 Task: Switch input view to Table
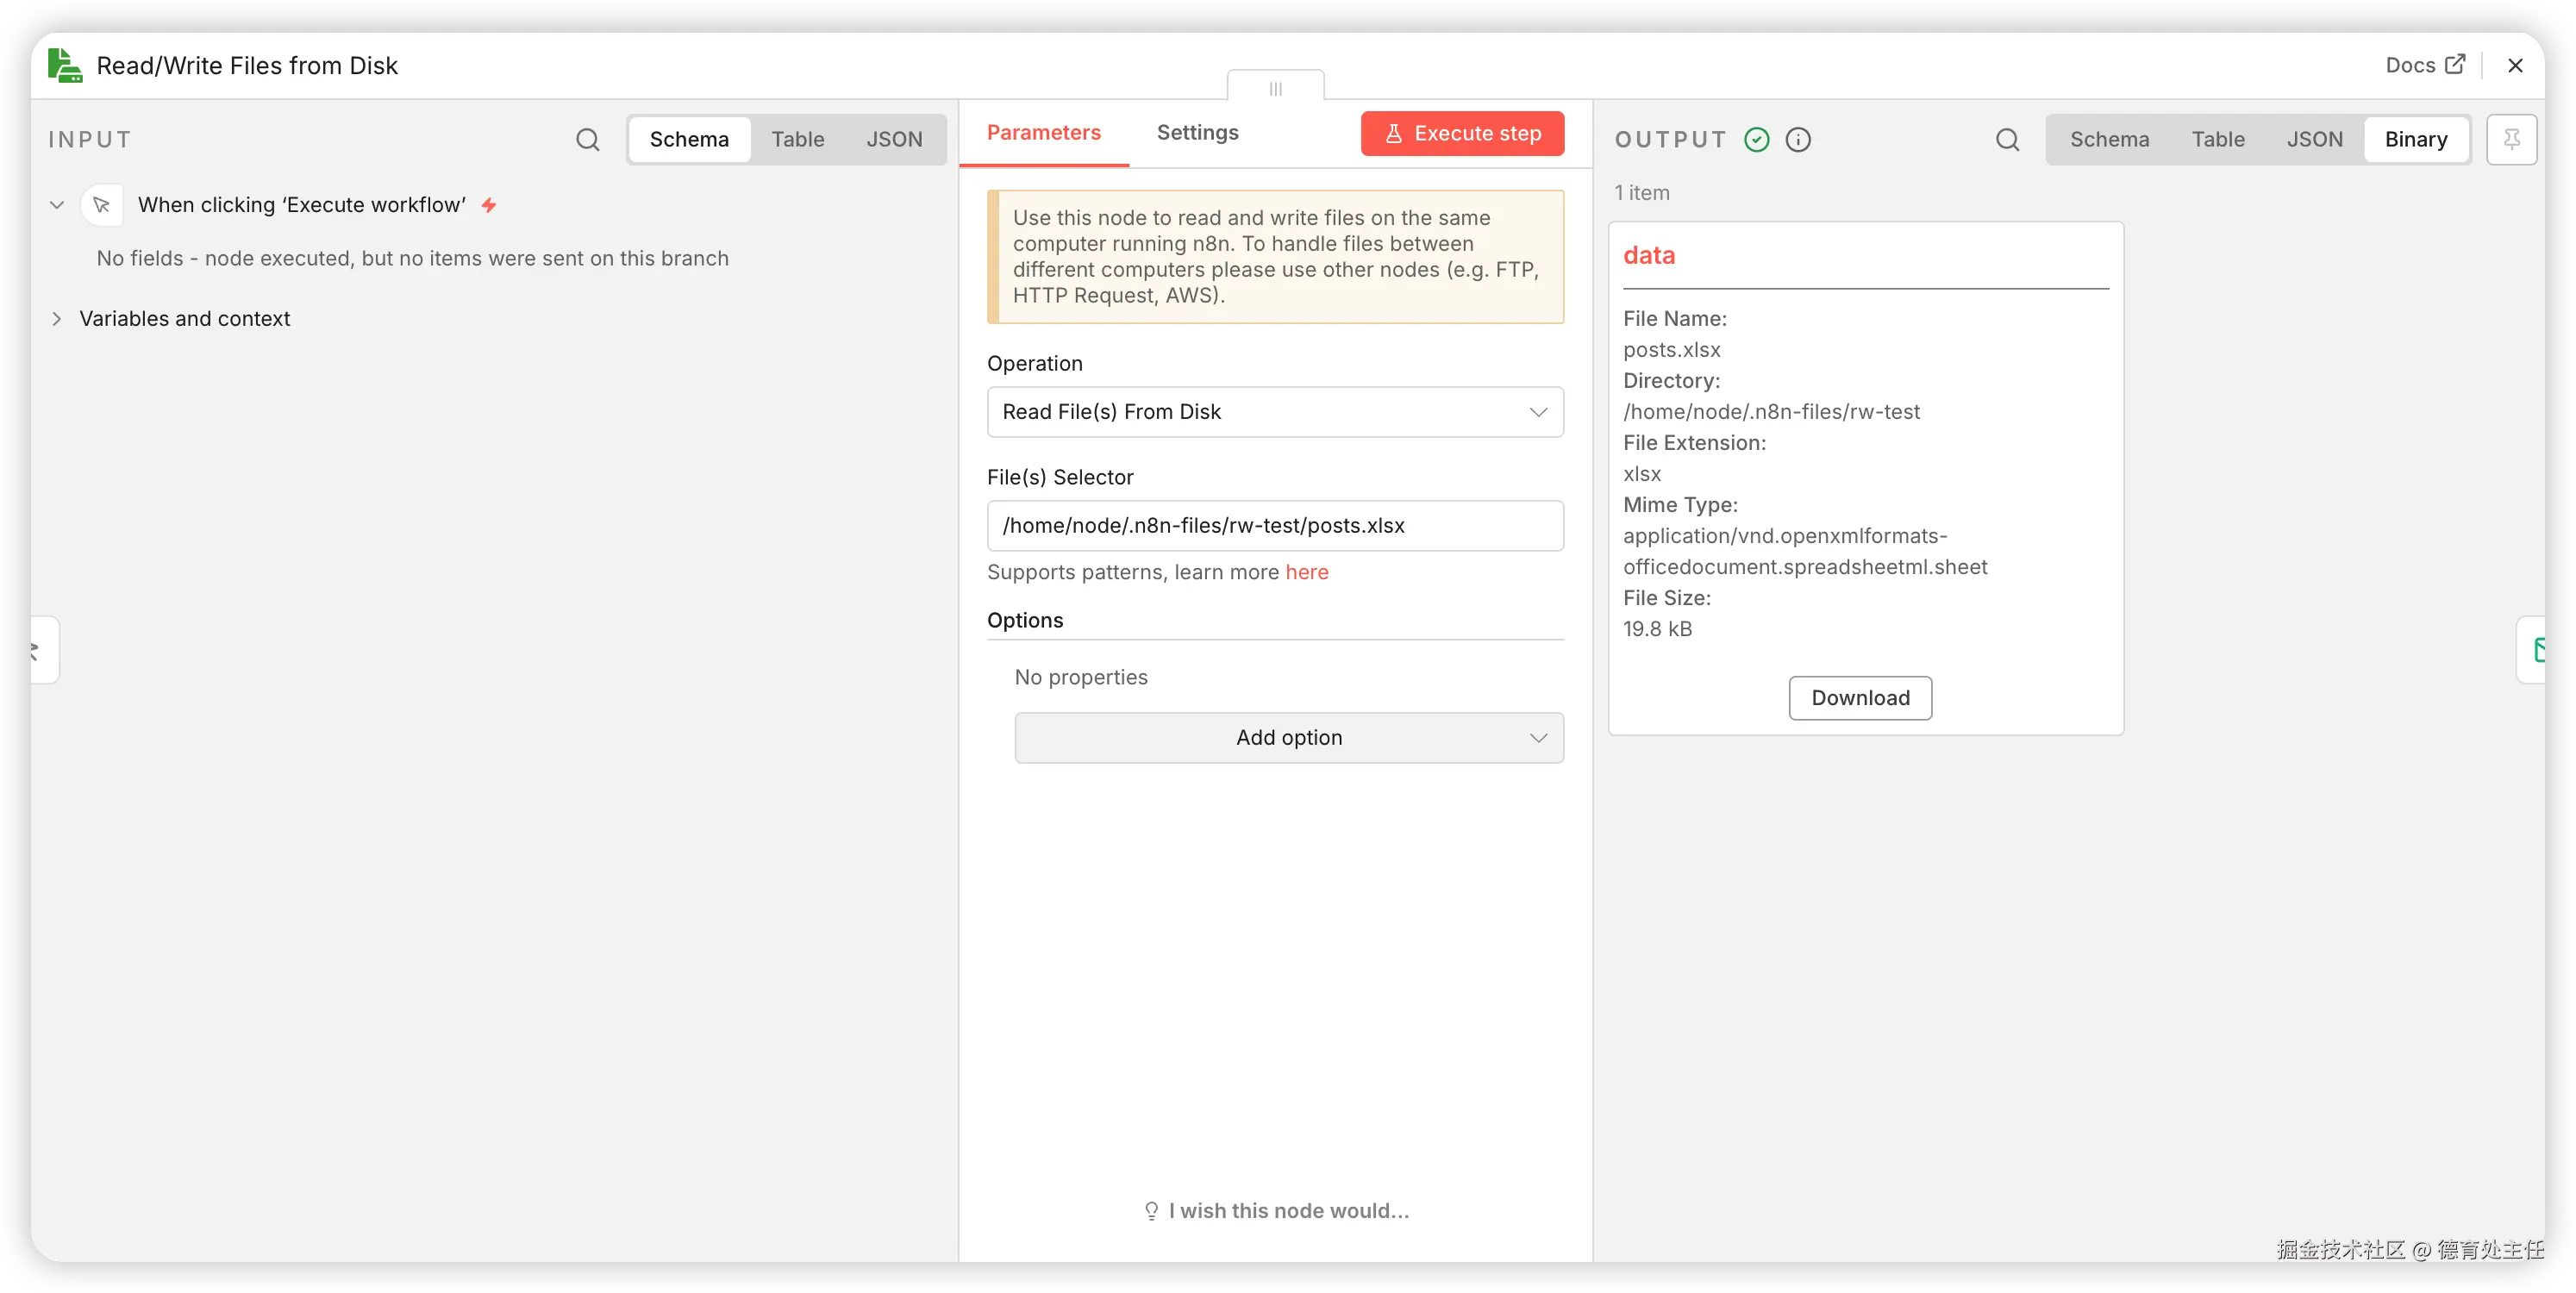click(797, 140)
